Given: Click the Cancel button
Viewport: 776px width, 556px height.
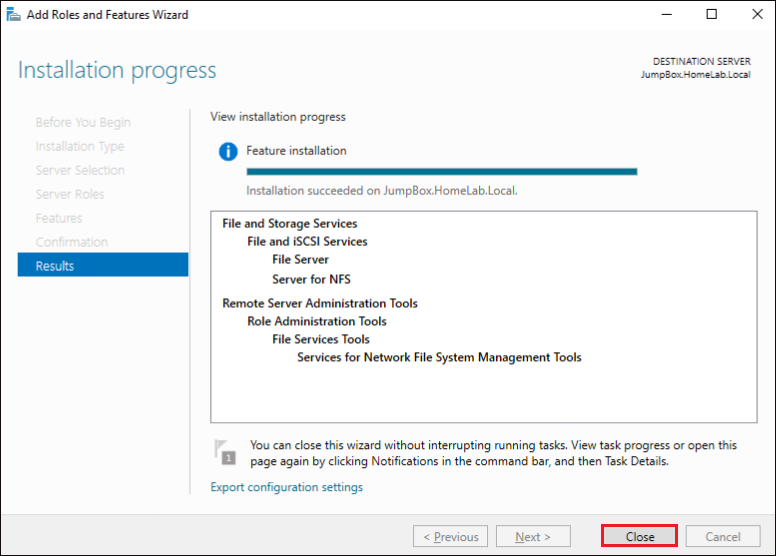Looking at the screenshot, I should point(723,536).
